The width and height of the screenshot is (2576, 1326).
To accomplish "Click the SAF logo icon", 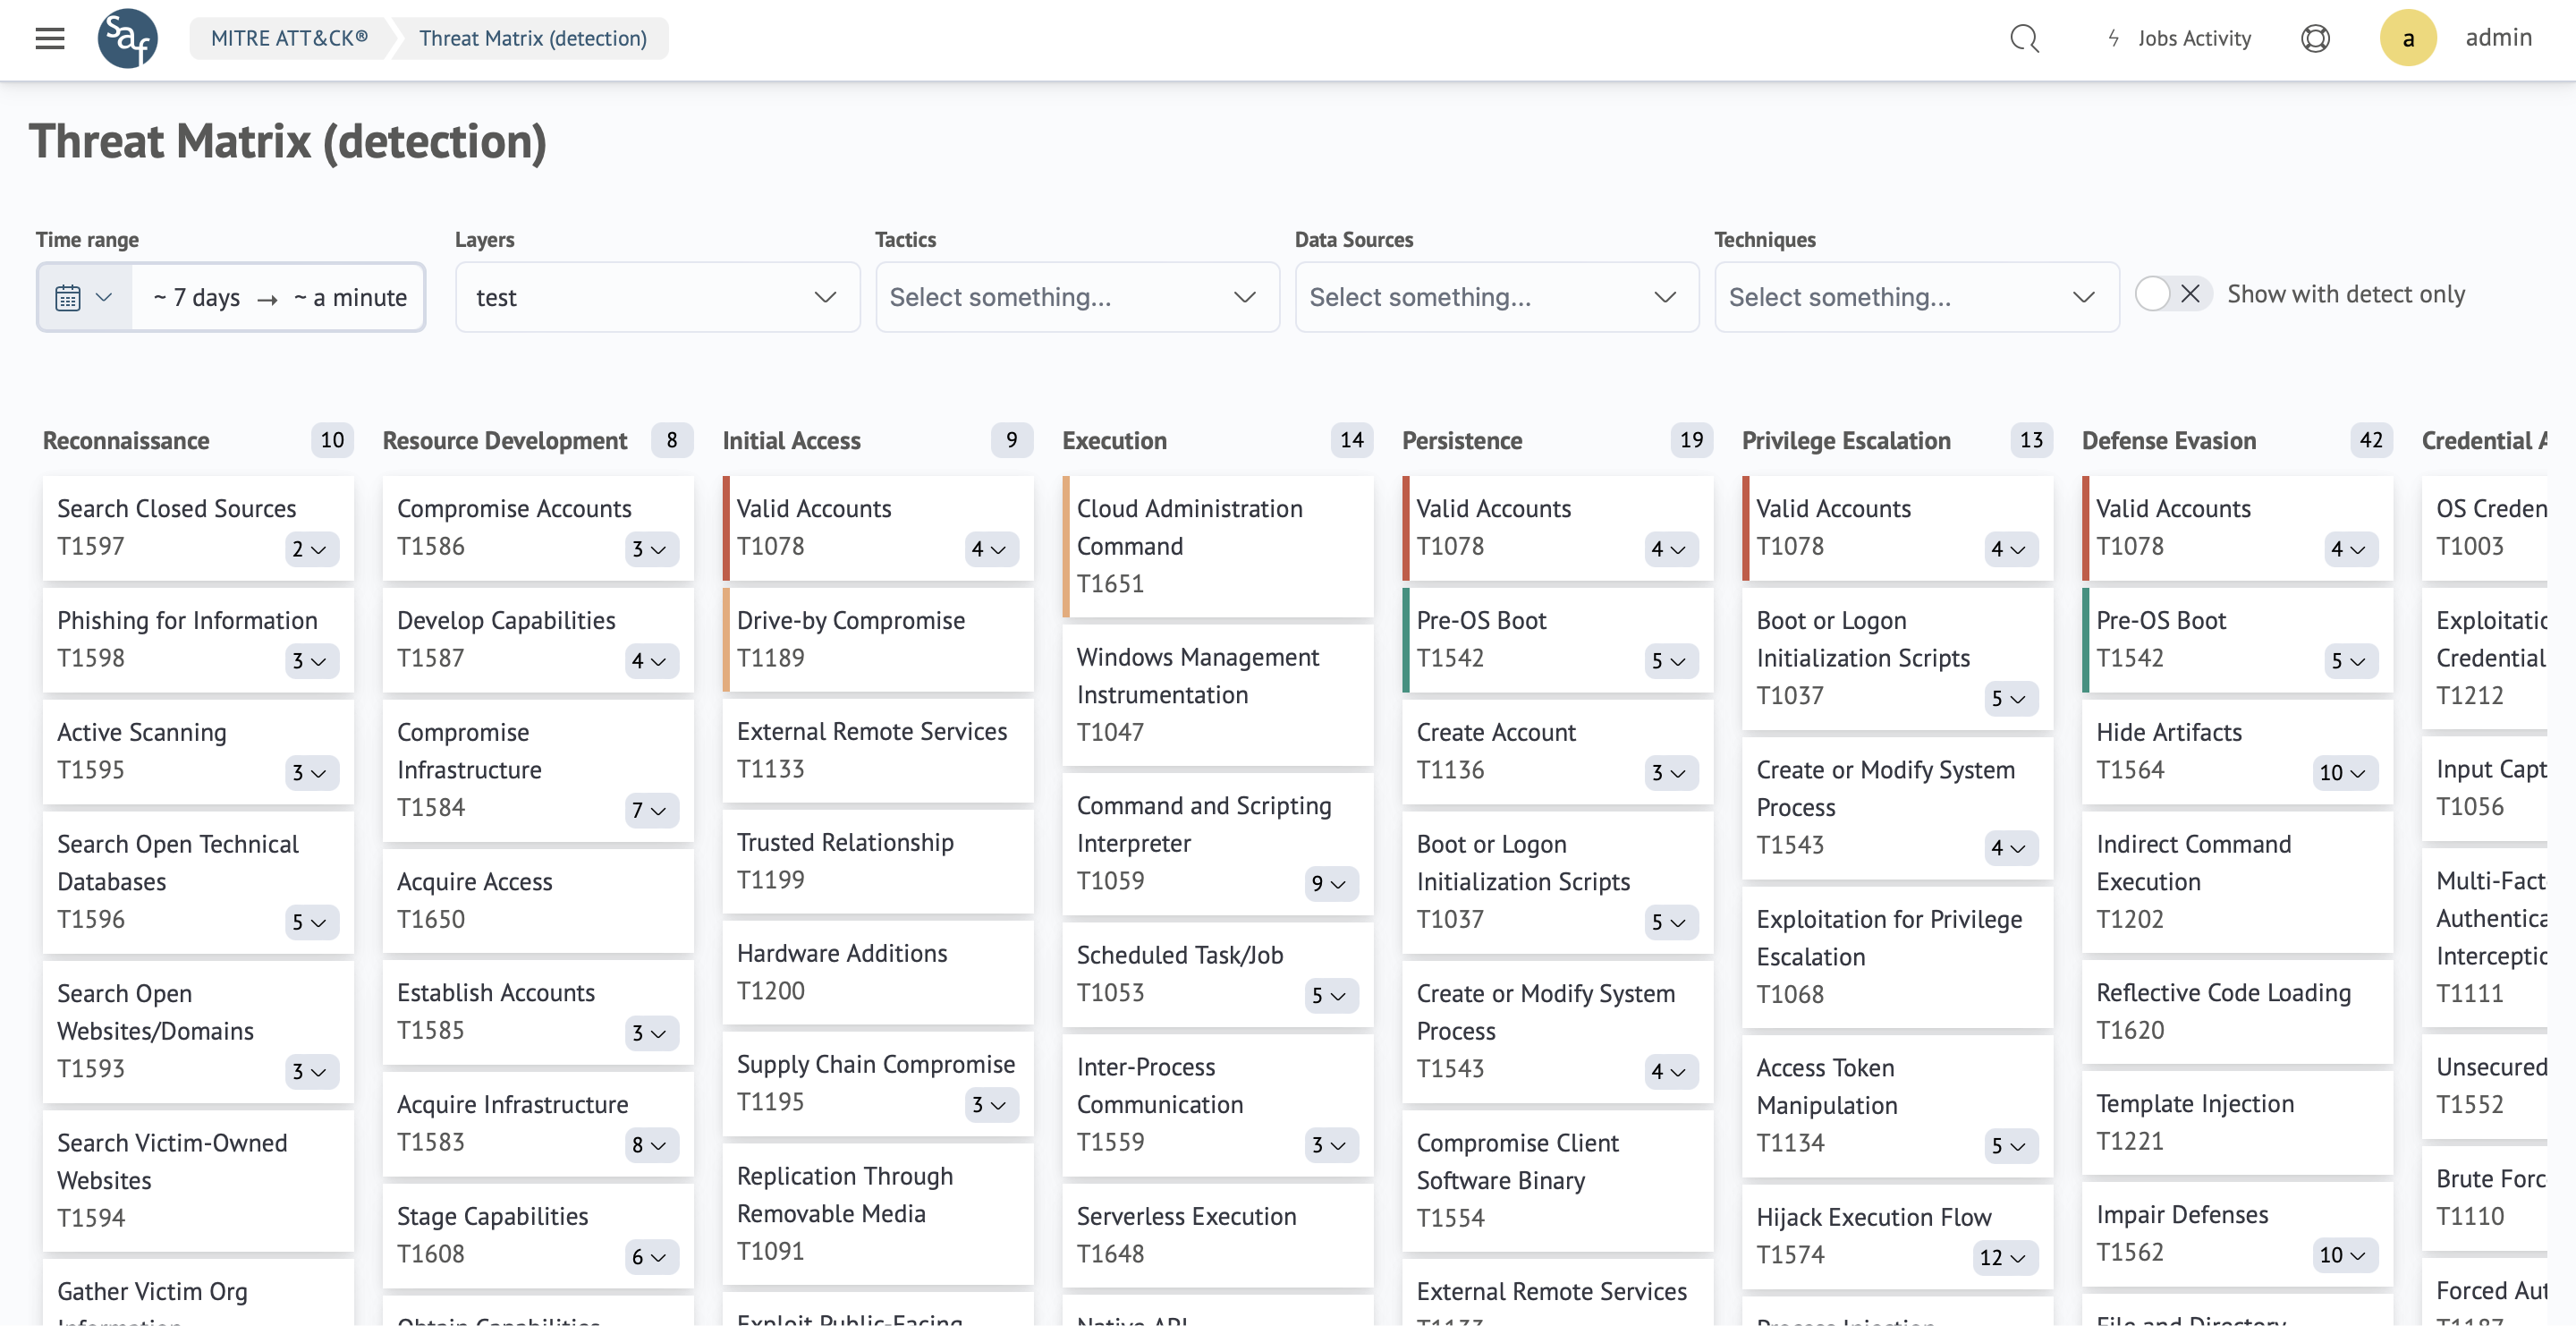I will click(x=127, y=38).
